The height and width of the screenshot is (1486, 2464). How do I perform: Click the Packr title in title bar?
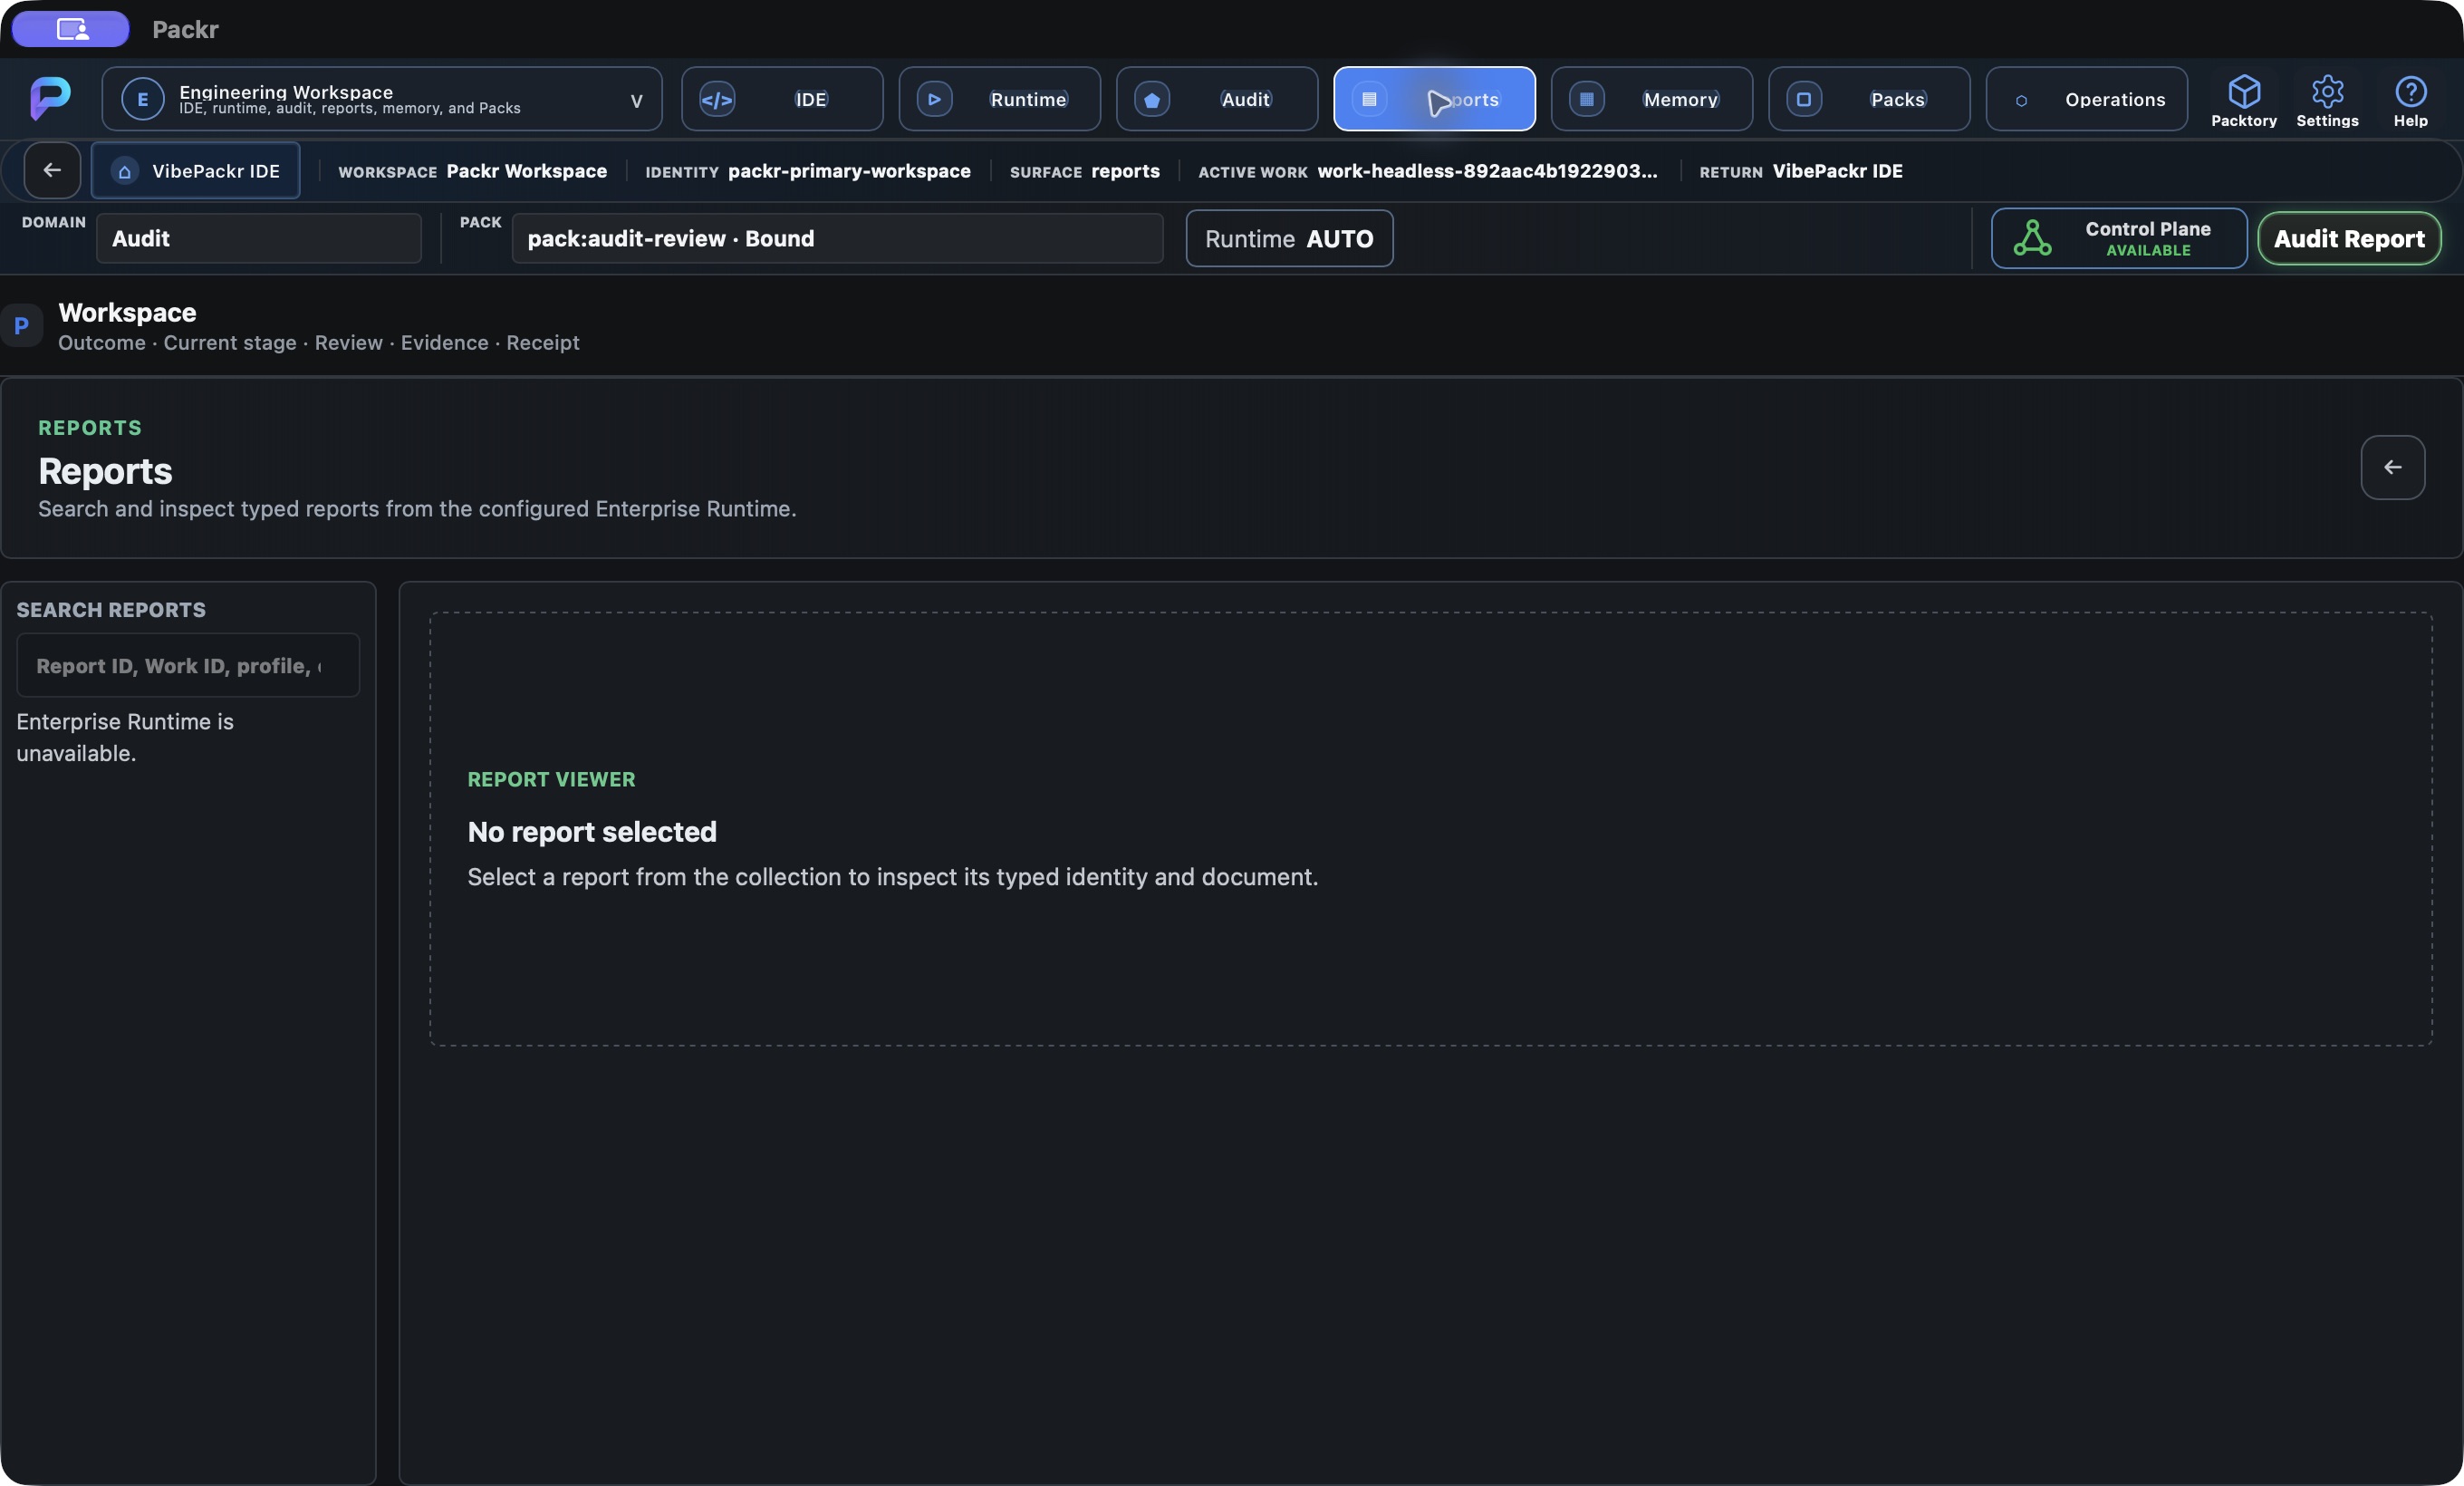point(185,29)
